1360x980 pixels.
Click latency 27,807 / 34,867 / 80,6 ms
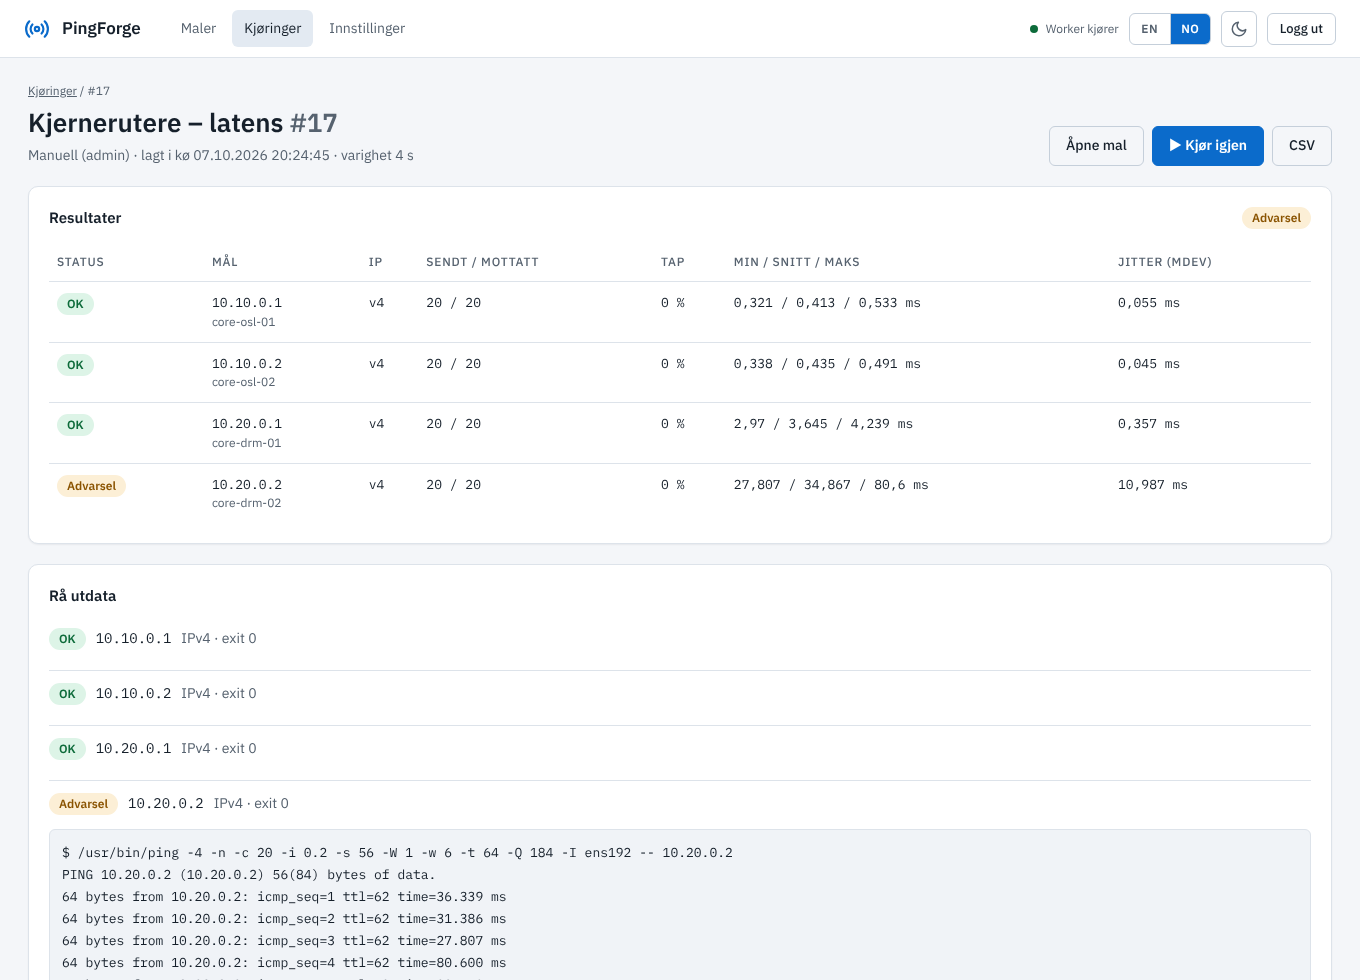tap(831, 485)
